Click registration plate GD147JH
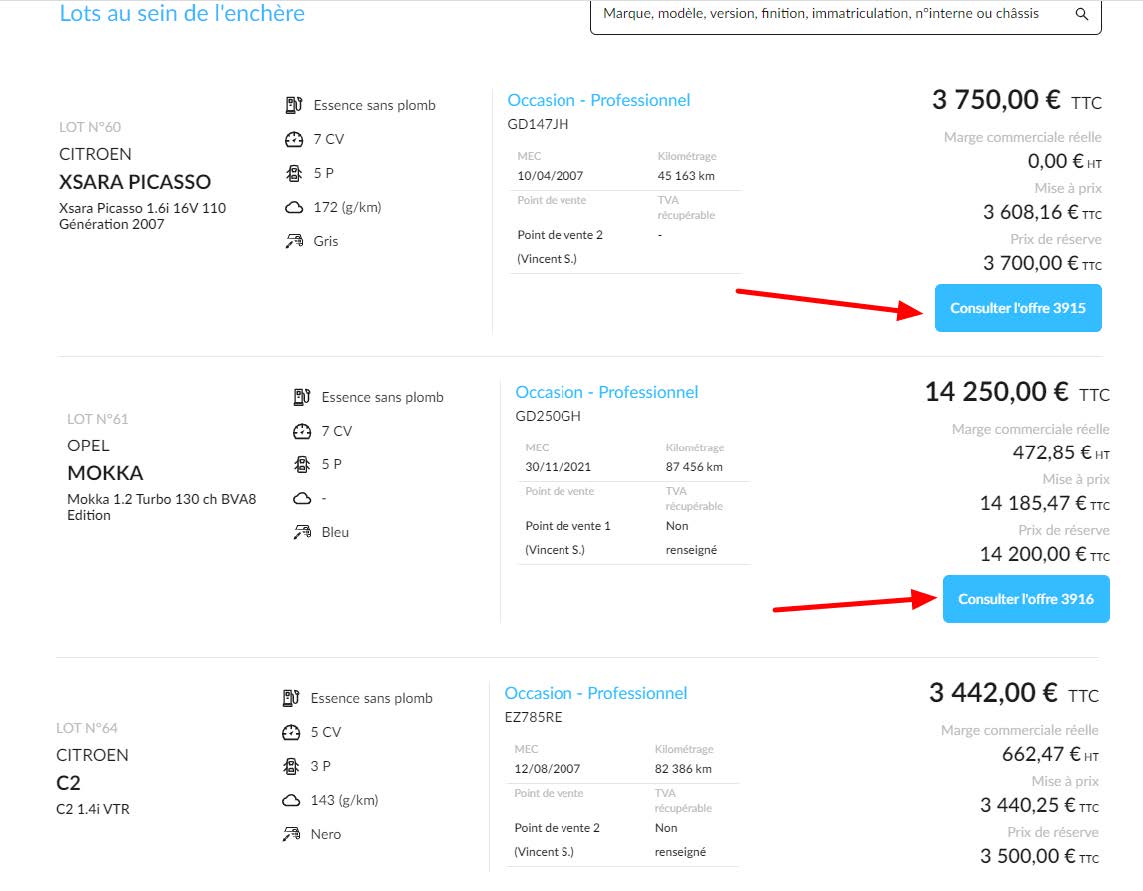Viewport: 1143px width, 891px height. click(x=538, y=124)
